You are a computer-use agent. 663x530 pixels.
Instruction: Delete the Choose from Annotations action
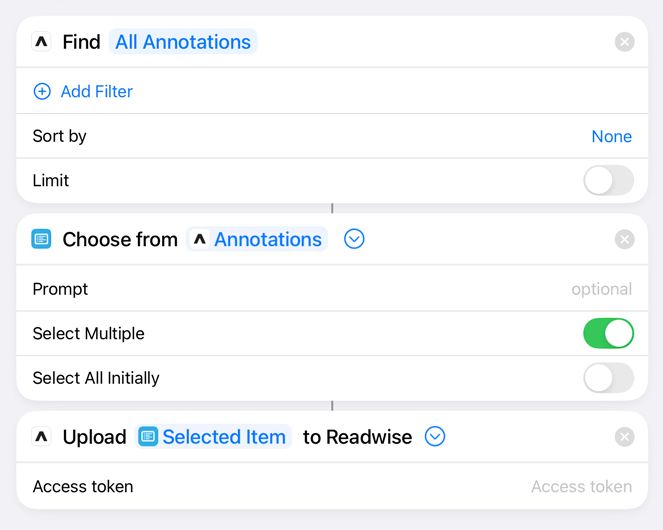[624, 239]
